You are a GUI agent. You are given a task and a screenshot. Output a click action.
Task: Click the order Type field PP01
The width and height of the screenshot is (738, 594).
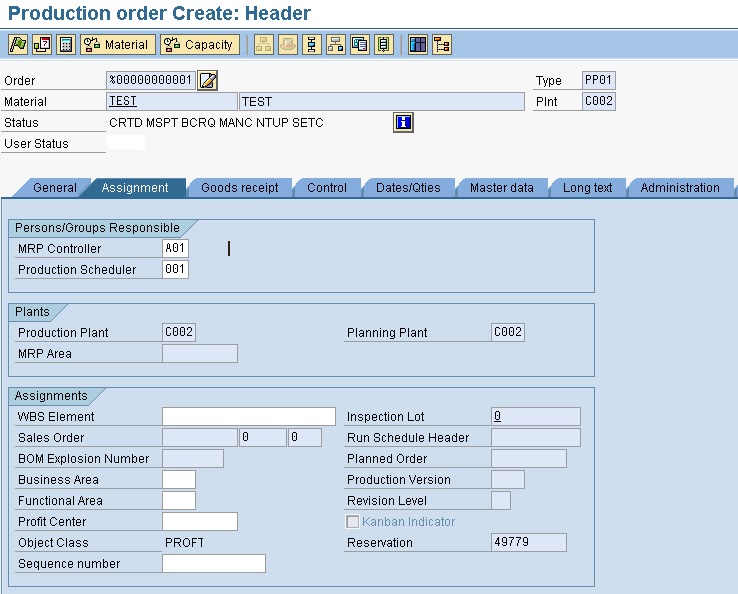pos(599,80)
